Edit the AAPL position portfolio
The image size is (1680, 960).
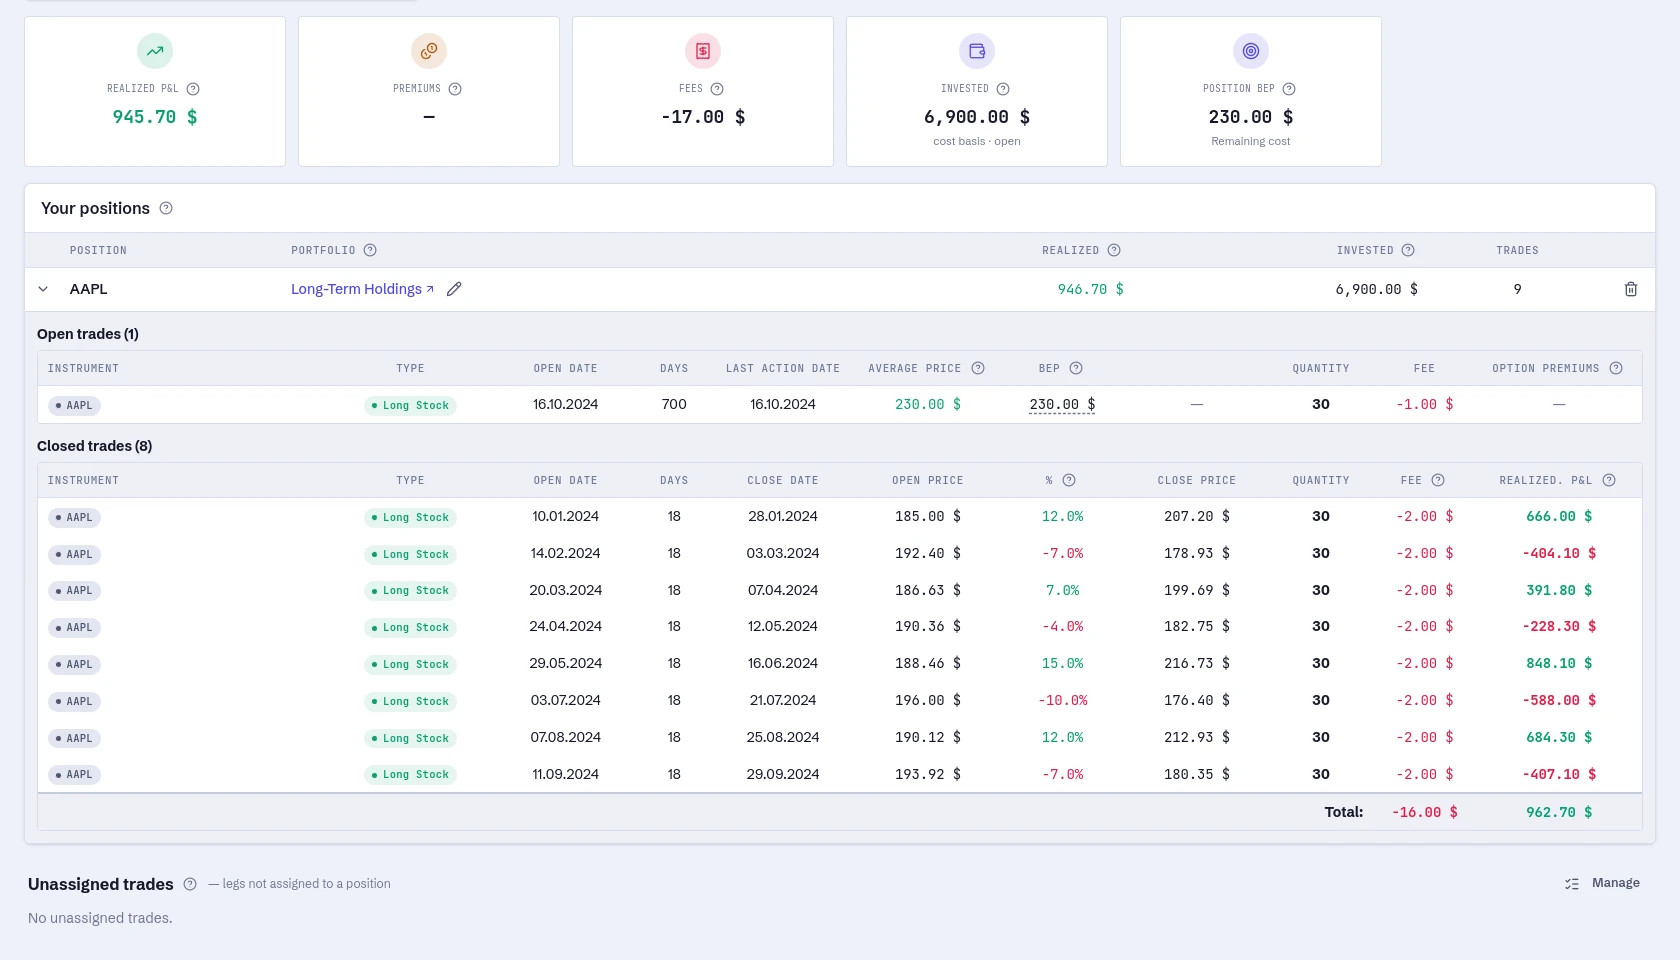(454, 289)
